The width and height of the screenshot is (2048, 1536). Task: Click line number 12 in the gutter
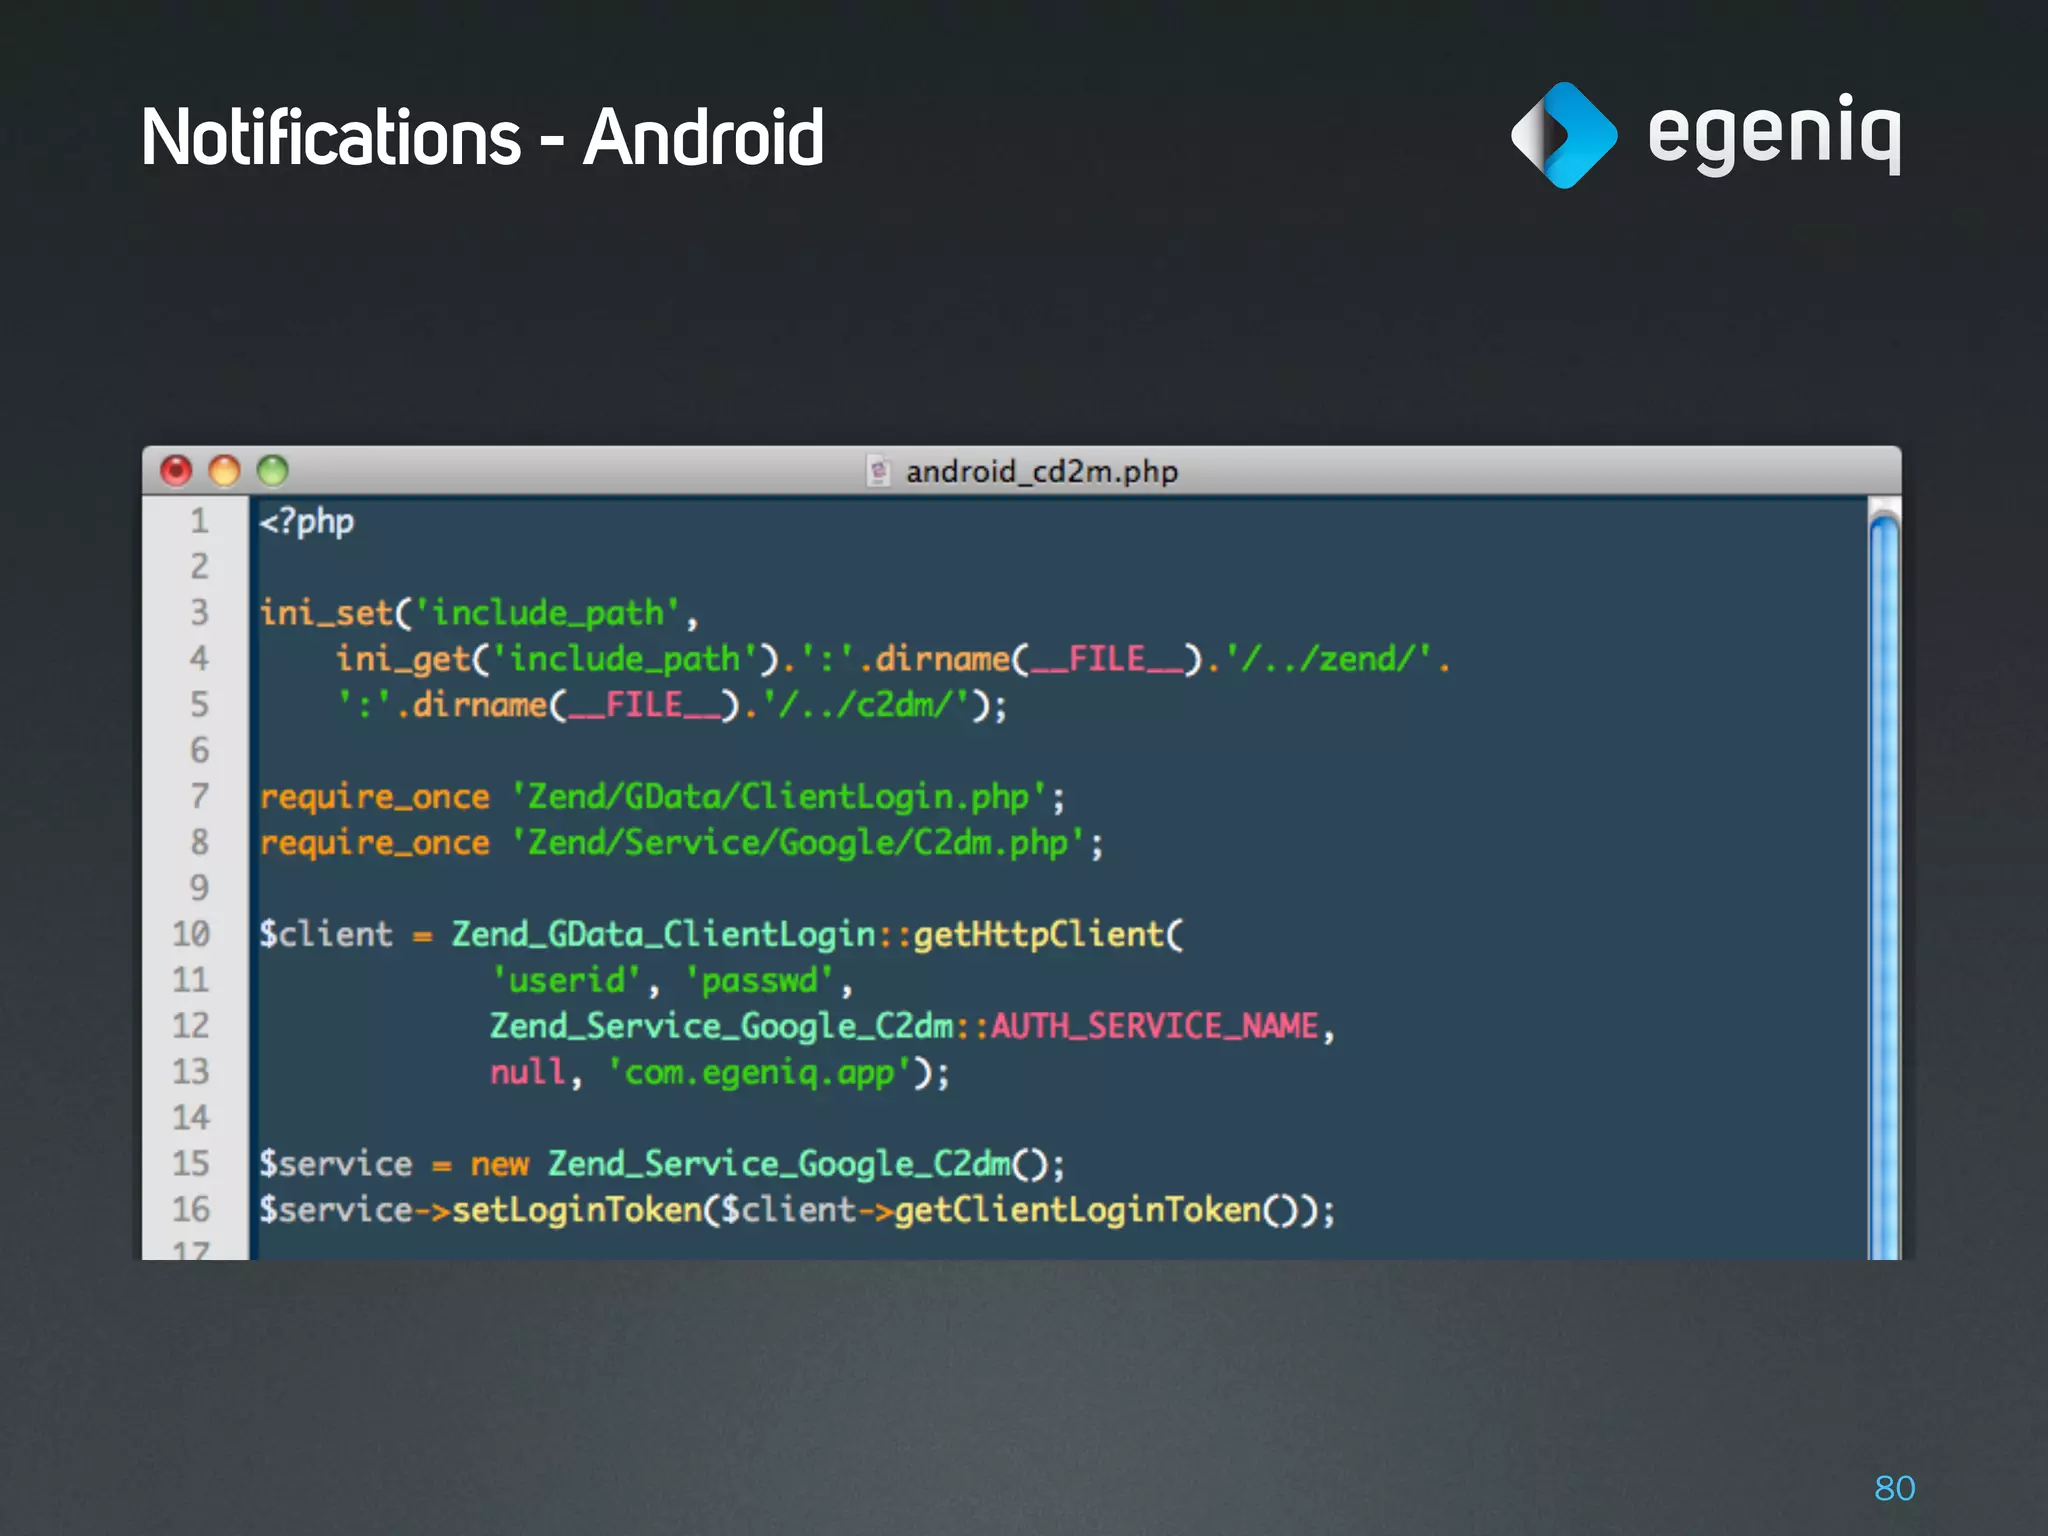[191, 1026]
